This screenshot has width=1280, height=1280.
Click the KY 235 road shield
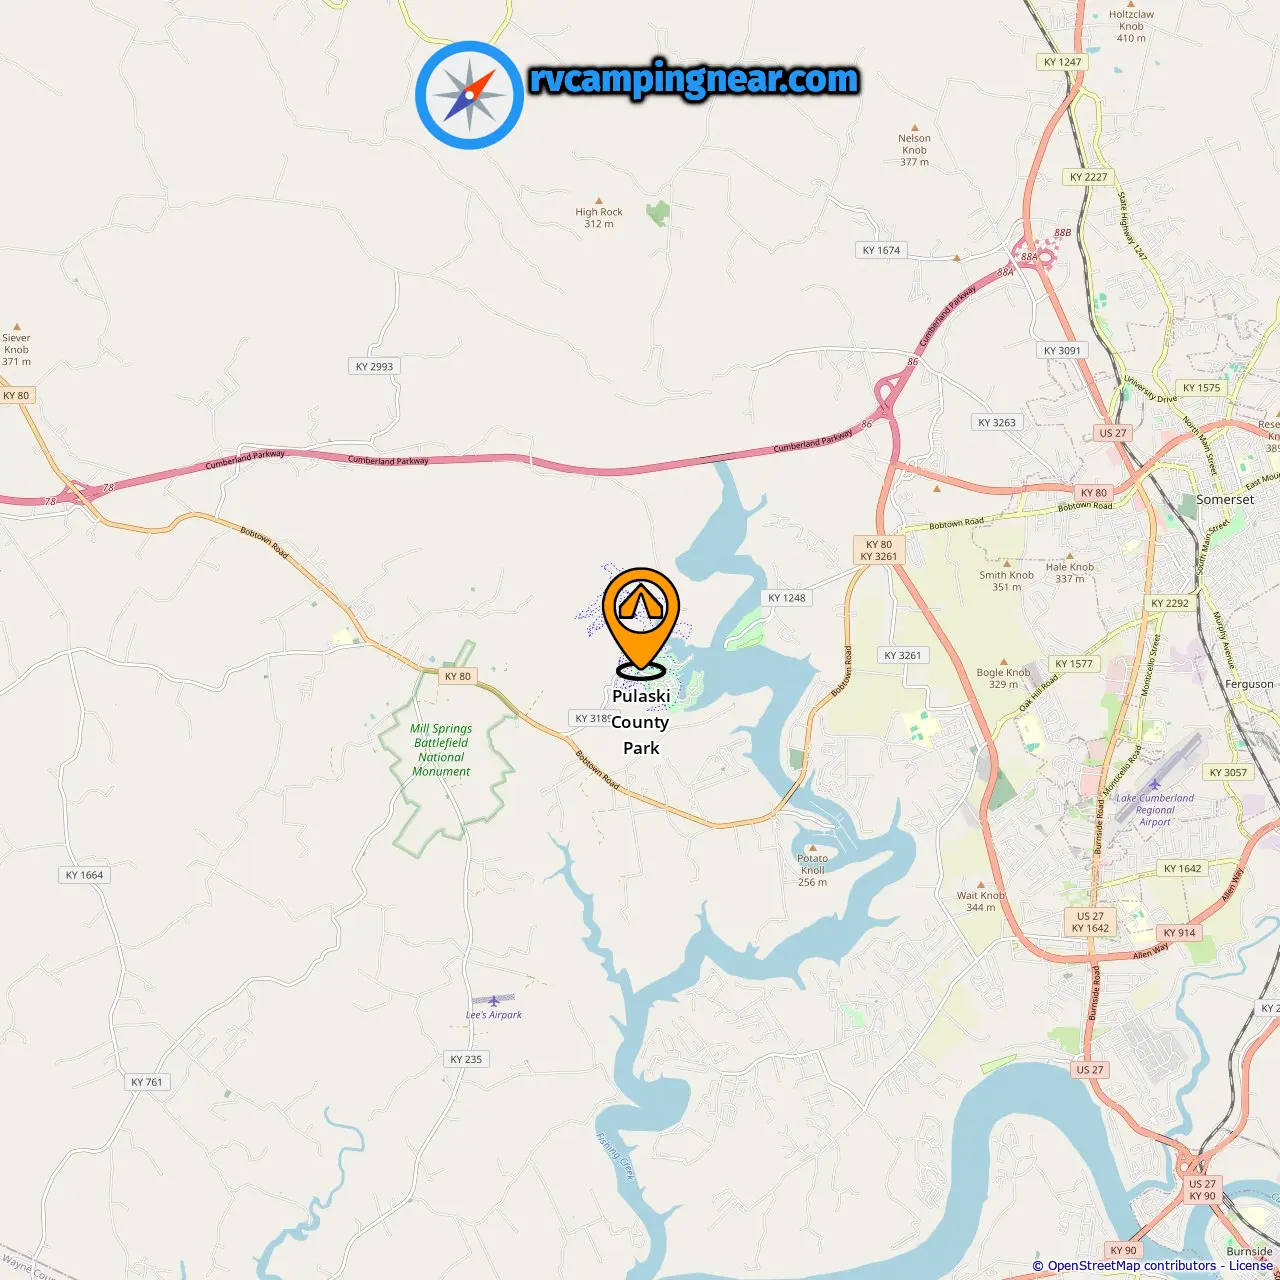tap(466, 1059)
